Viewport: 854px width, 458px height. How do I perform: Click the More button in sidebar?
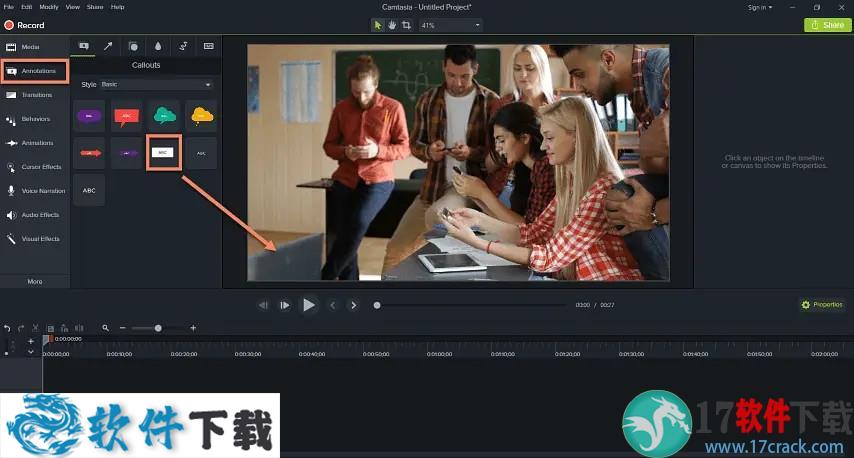35,282
